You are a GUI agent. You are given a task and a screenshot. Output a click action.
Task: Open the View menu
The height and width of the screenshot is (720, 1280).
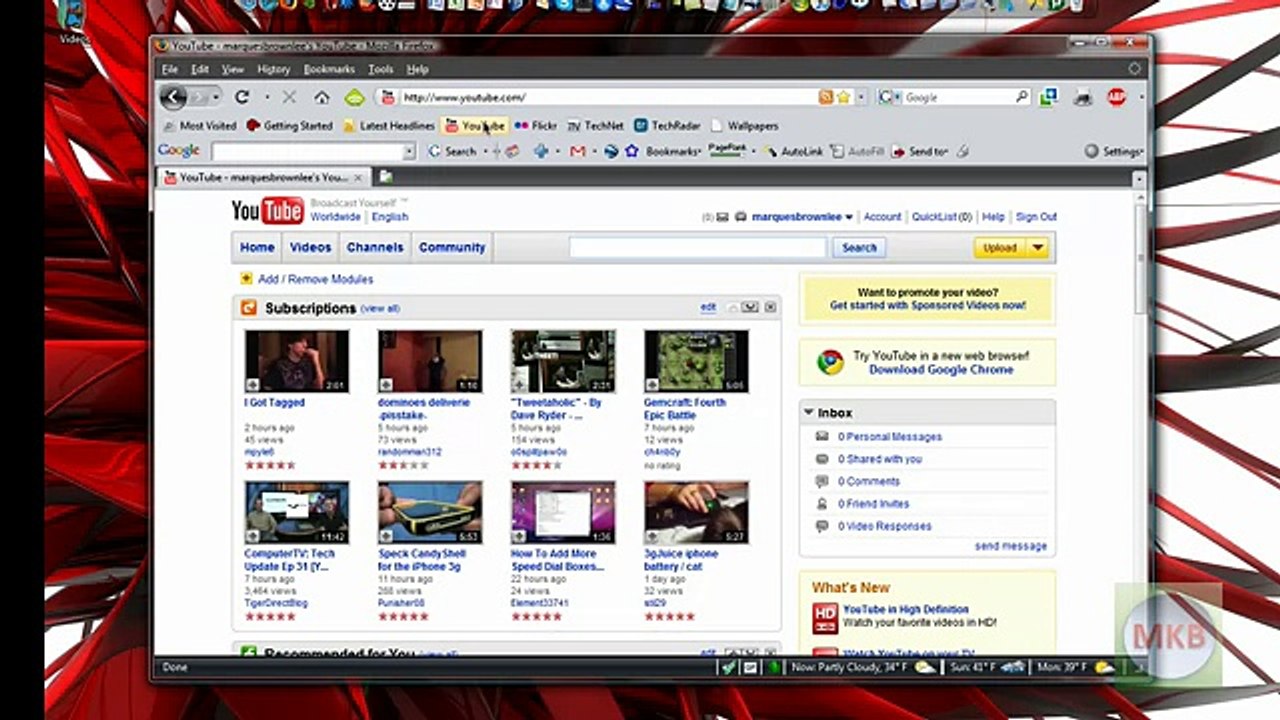(233, 69)
